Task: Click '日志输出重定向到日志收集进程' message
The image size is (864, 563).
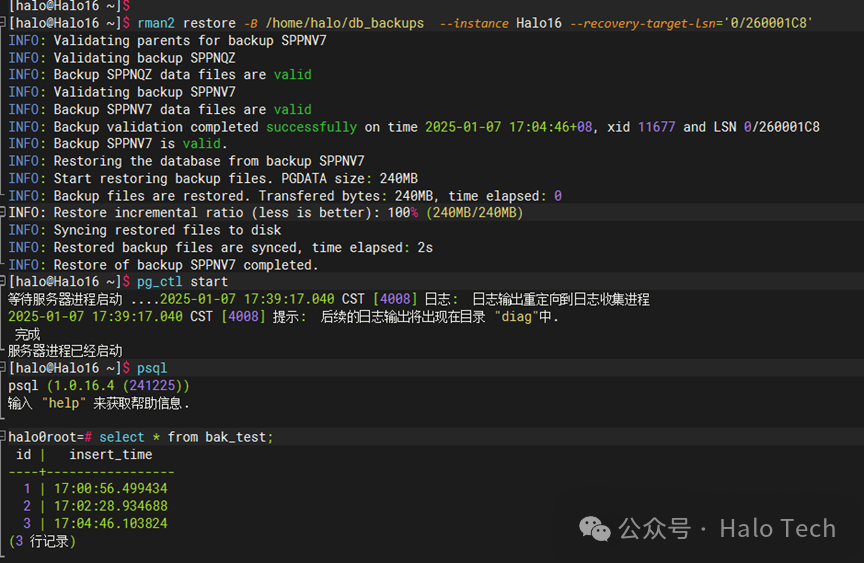Action: 561,299
